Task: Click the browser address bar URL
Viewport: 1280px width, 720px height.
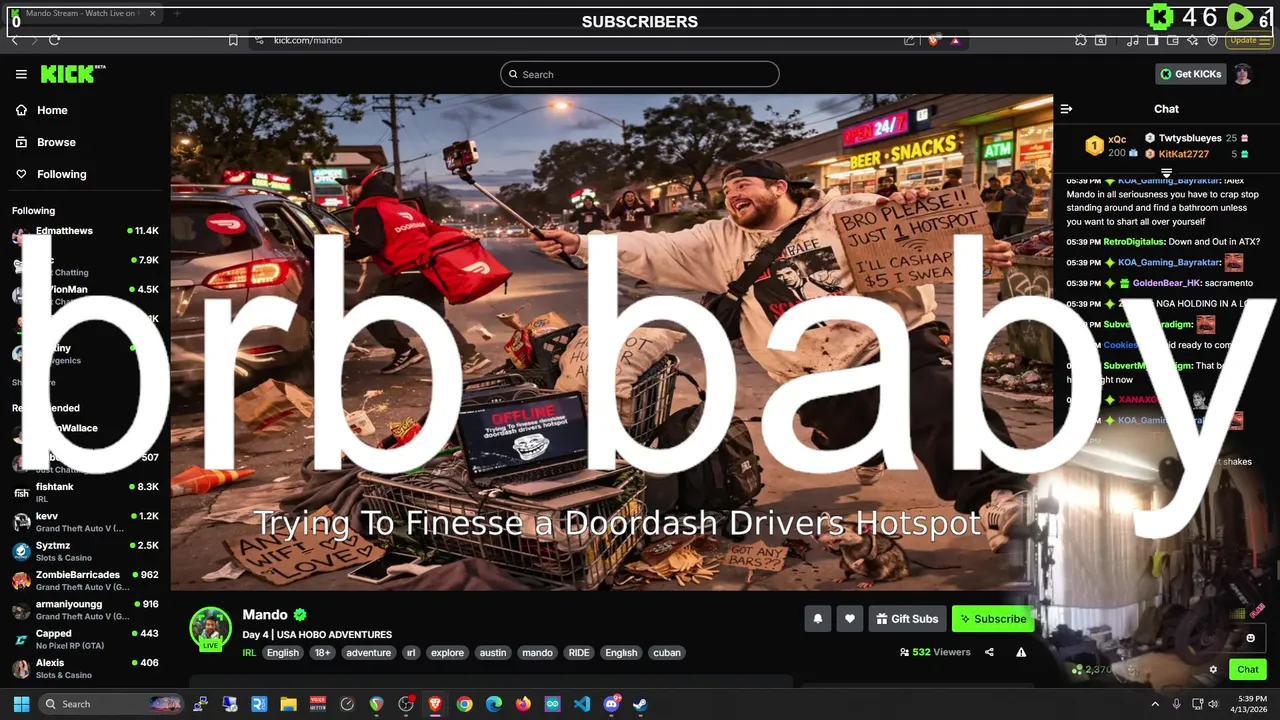Action: 308,40
